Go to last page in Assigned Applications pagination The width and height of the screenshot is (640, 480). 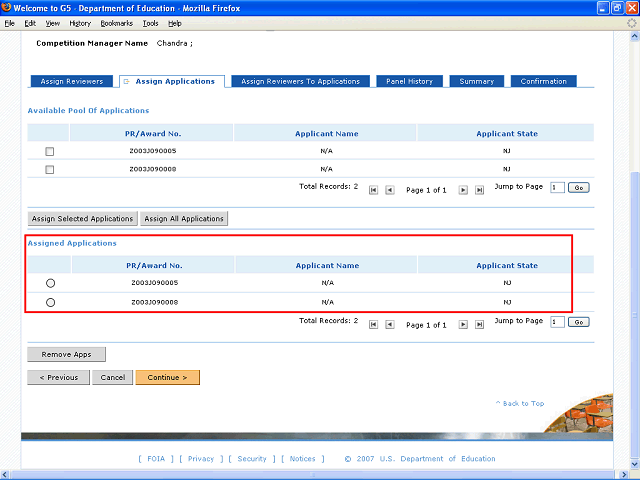479,324
